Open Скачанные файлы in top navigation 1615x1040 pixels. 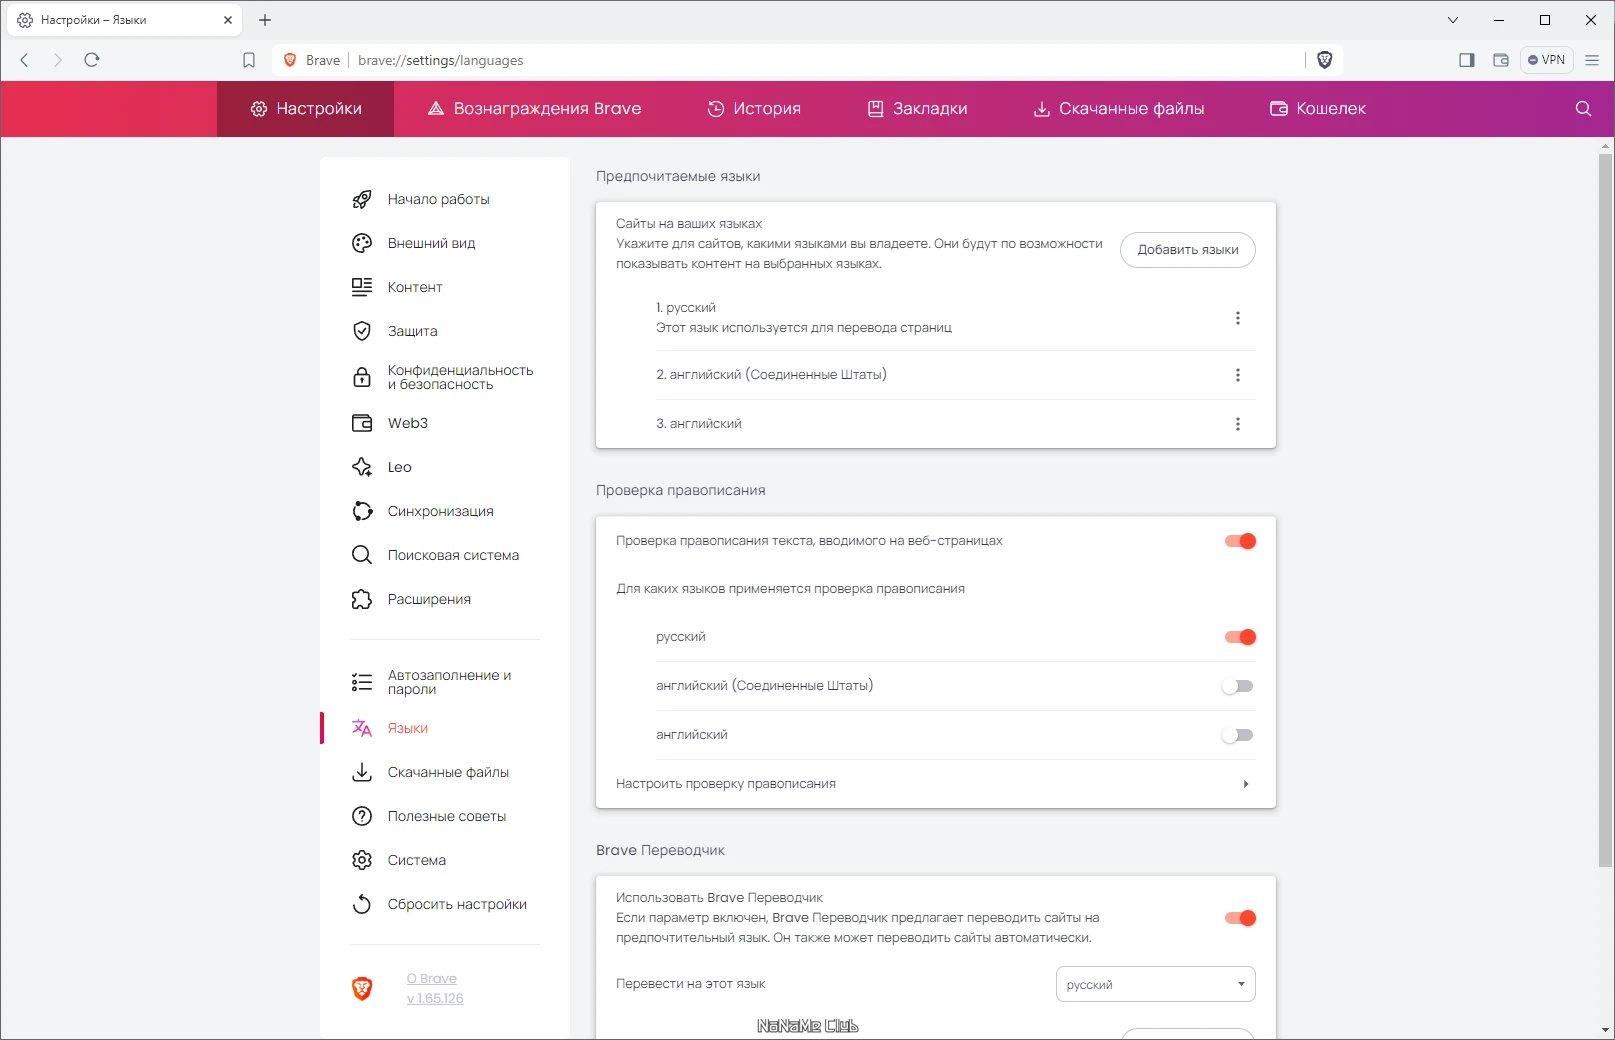(x=1118, y=108)
